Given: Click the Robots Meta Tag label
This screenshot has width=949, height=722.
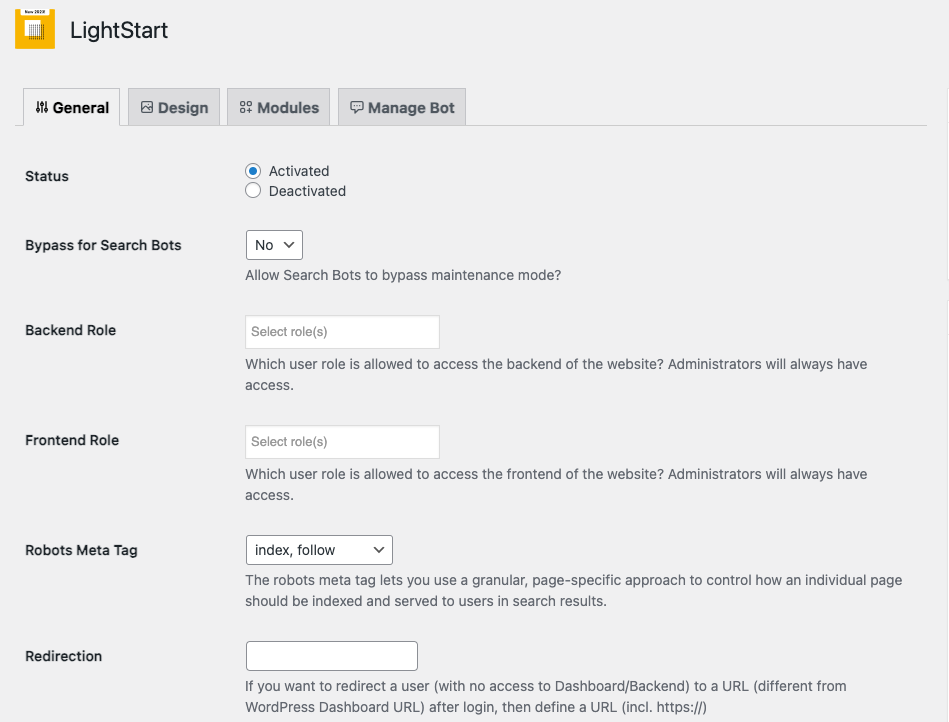Looking at the screenshot, I should 81,550.
